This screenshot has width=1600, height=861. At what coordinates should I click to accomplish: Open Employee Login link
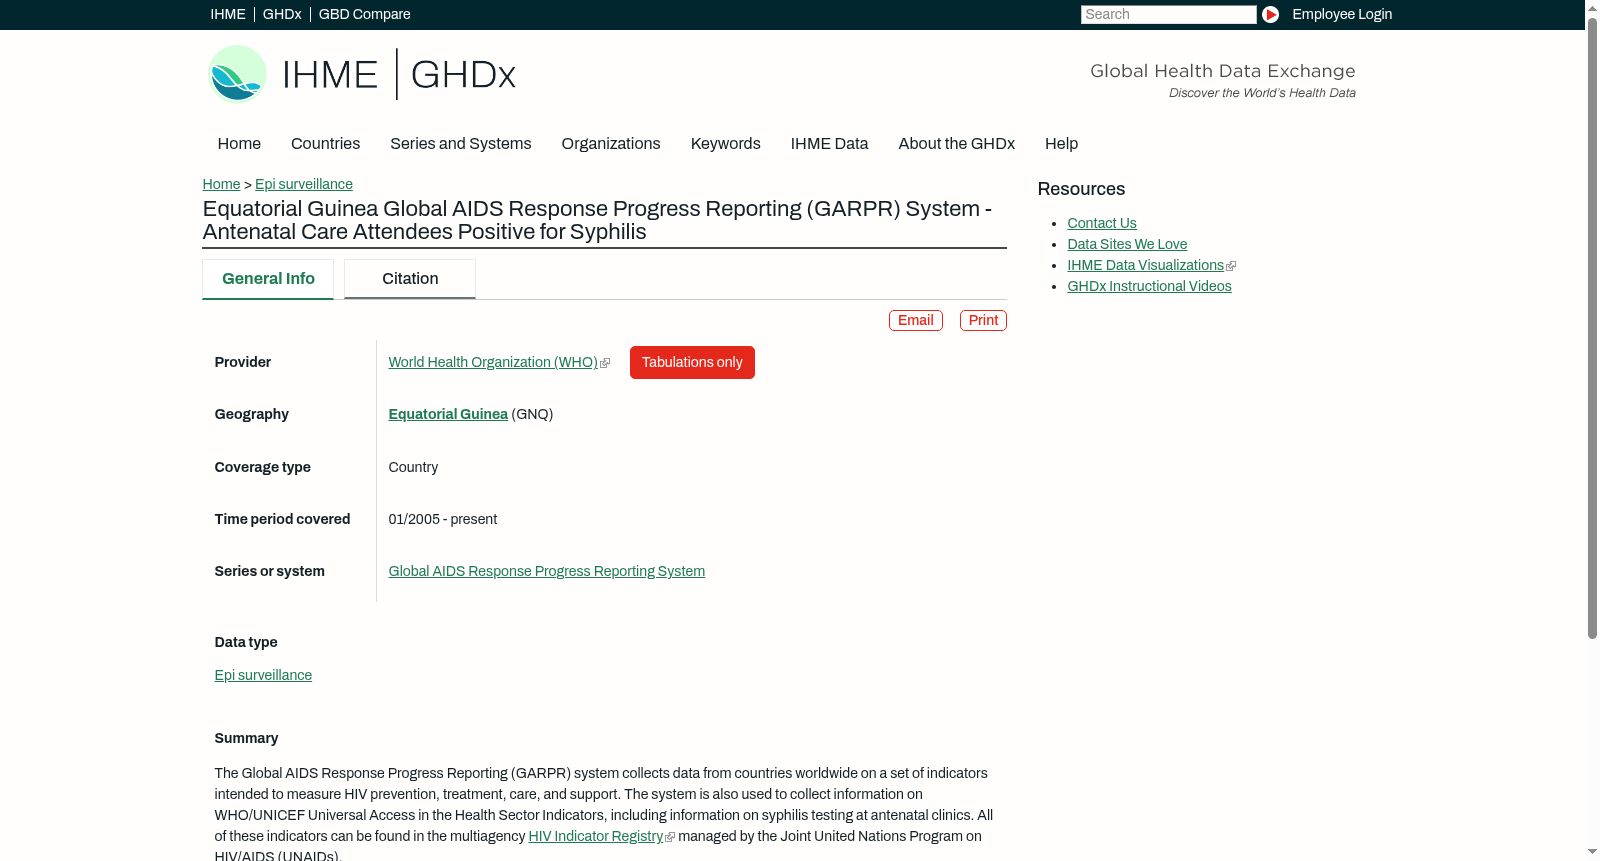tap(1342, 14)
